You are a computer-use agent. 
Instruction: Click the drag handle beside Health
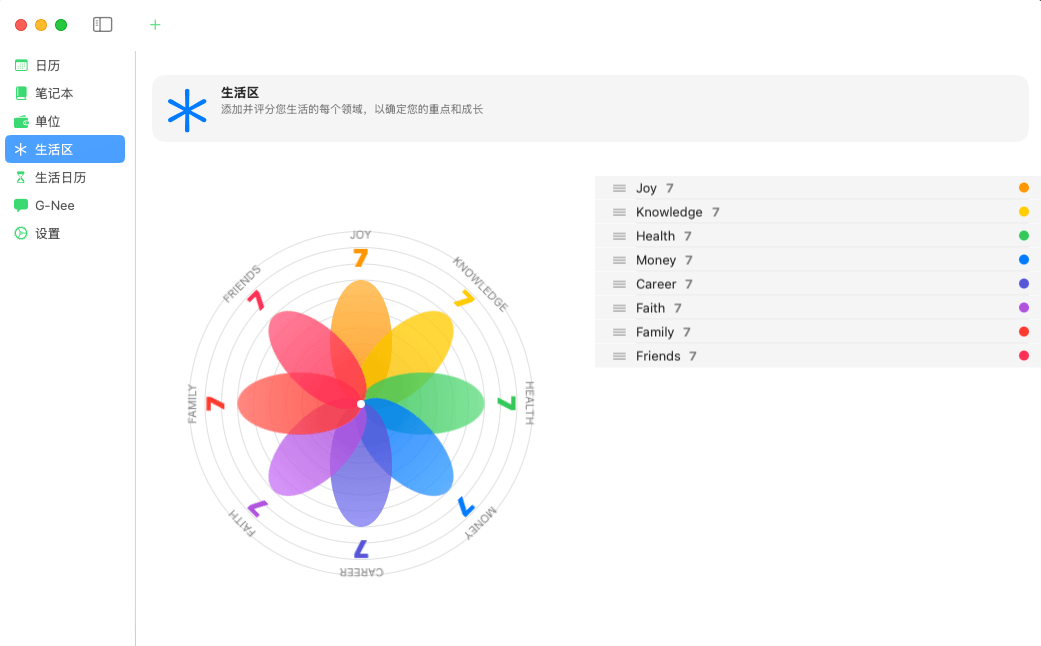point(619,236)
